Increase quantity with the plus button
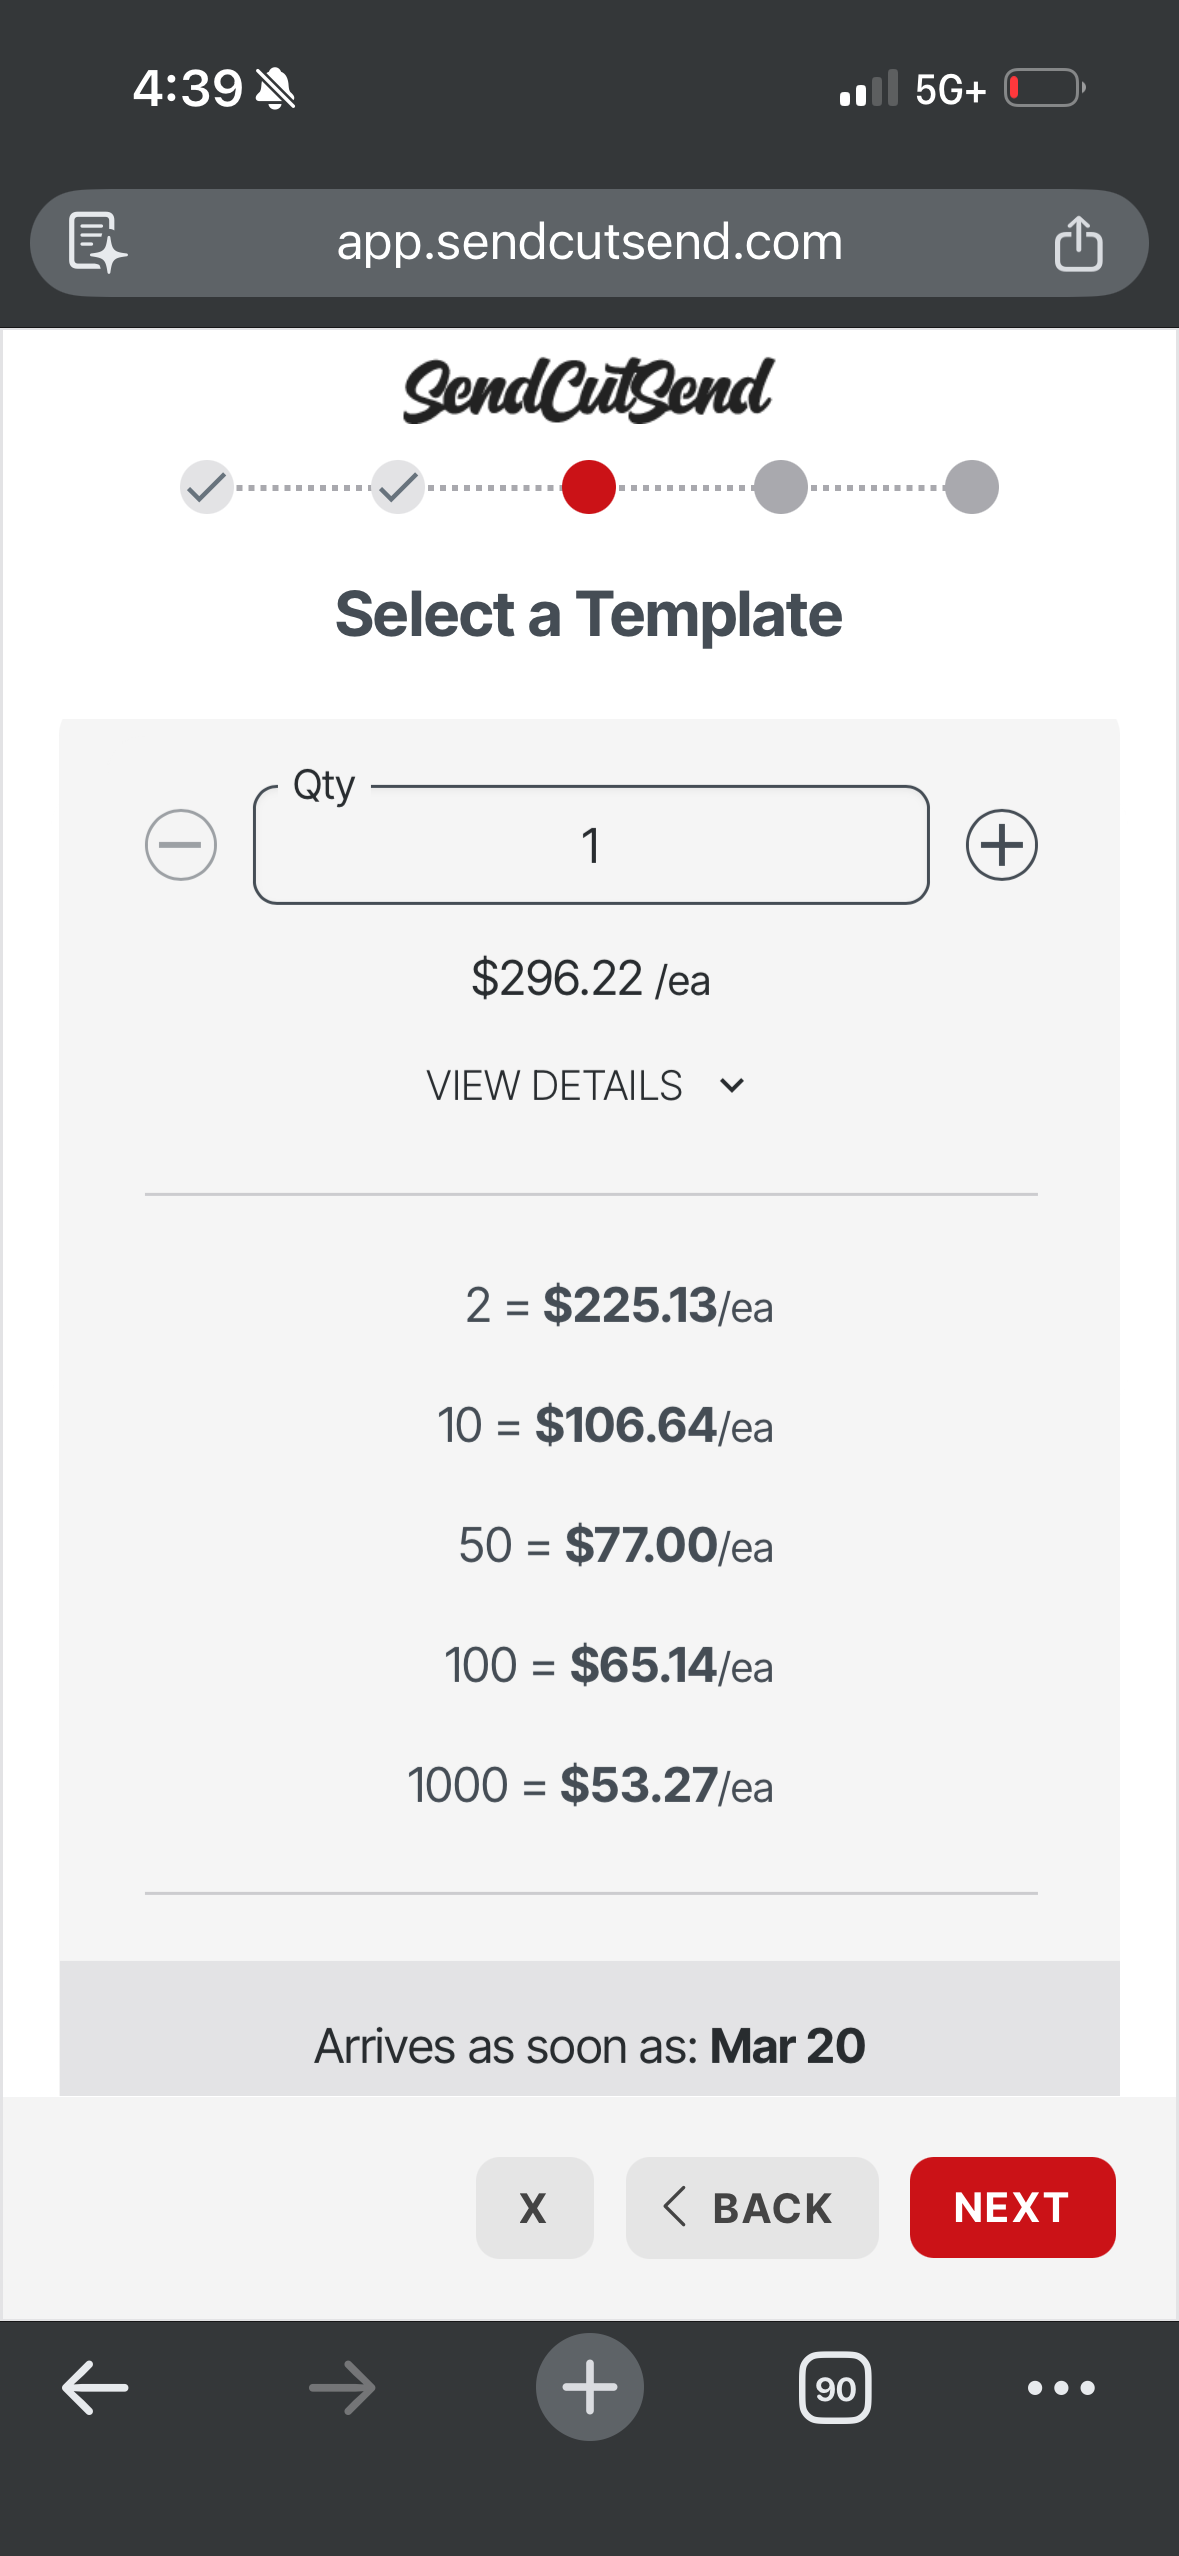The height and width of the screenshot is (2556, 1179). pos(1001,845)
